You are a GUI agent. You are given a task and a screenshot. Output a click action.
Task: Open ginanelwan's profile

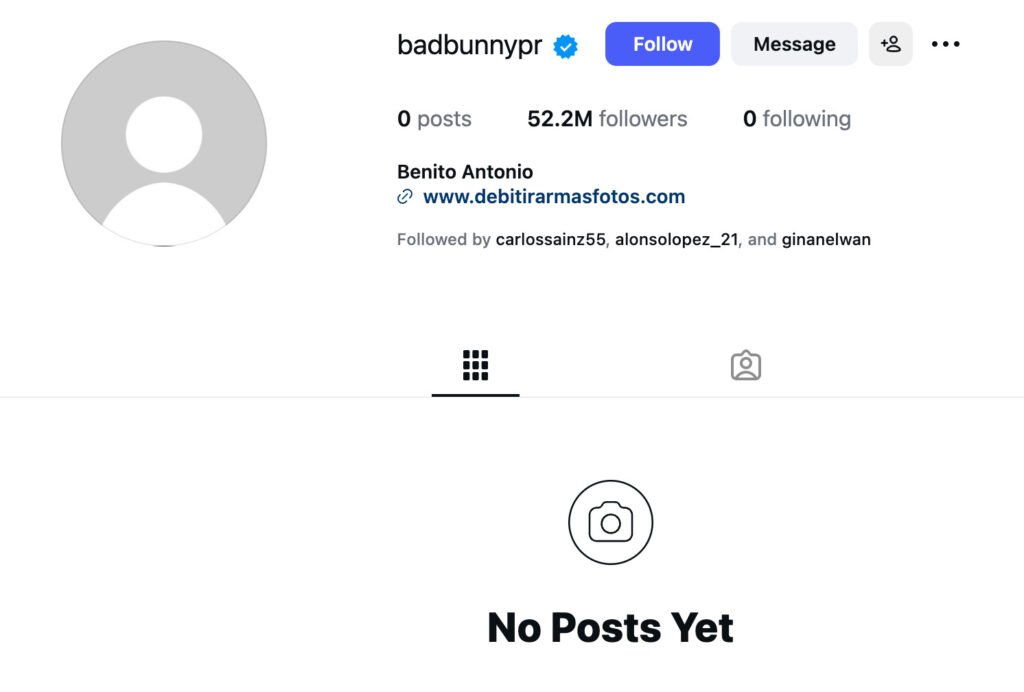coord(825,240)
